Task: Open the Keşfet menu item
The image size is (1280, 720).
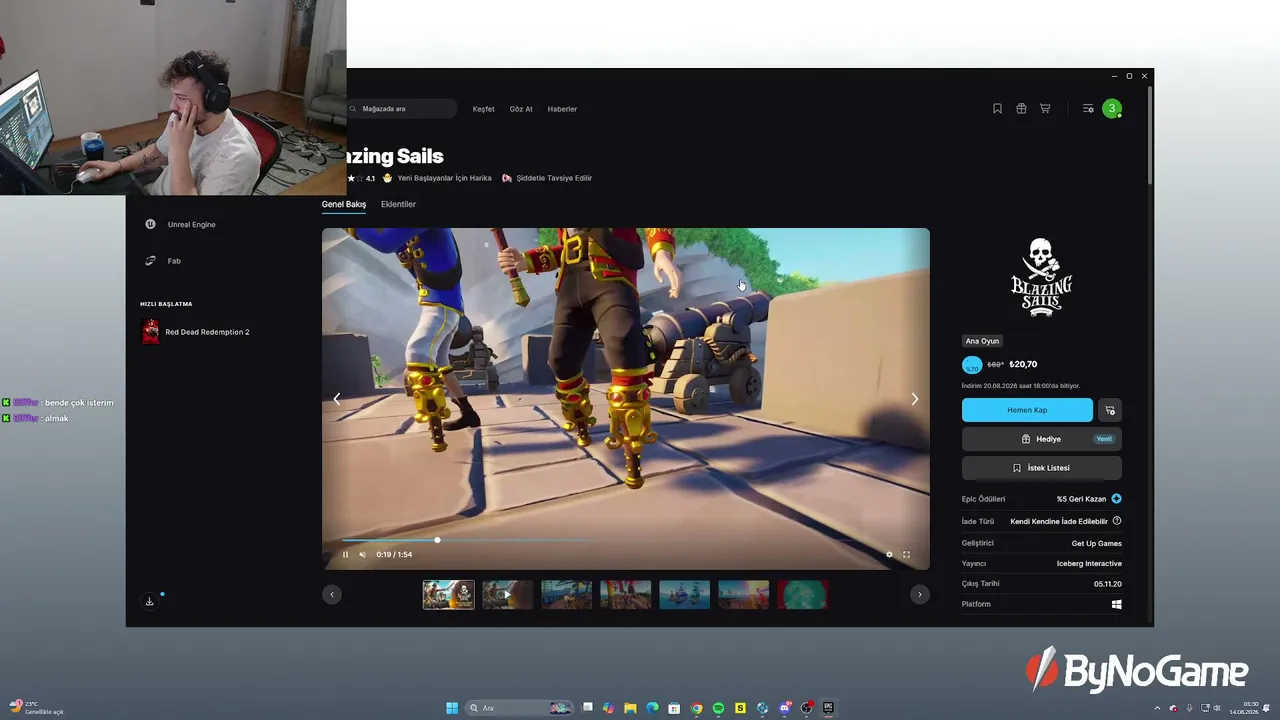Action: pos(484,109)
